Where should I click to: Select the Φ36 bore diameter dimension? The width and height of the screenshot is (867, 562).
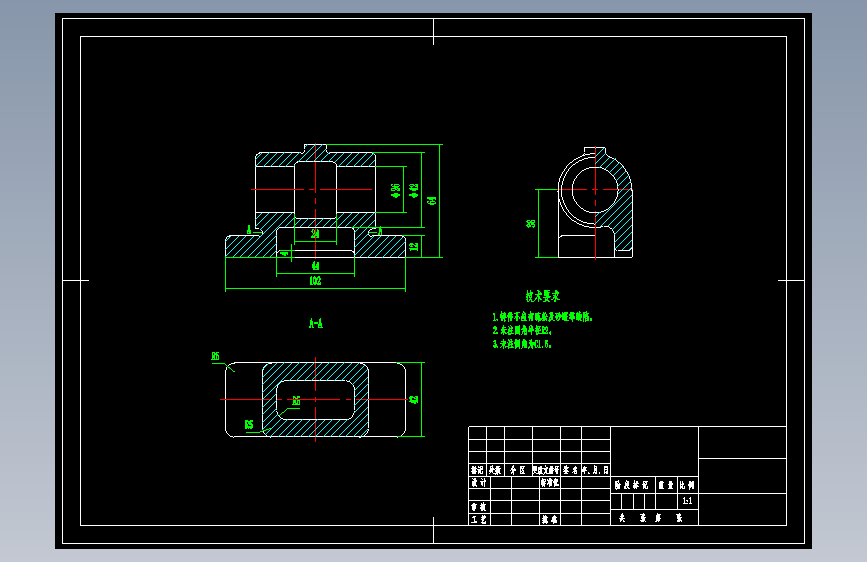[395, 191]
